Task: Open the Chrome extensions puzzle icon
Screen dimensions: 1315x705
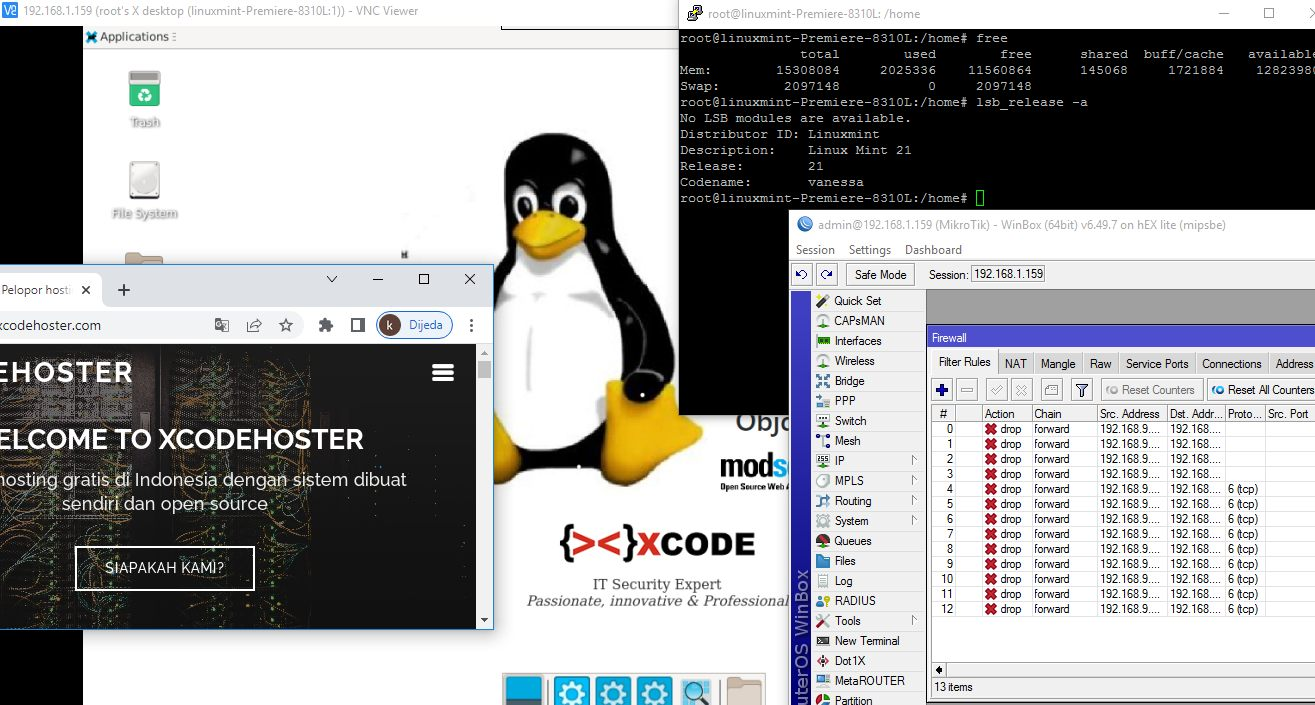Action: [325, 325]
